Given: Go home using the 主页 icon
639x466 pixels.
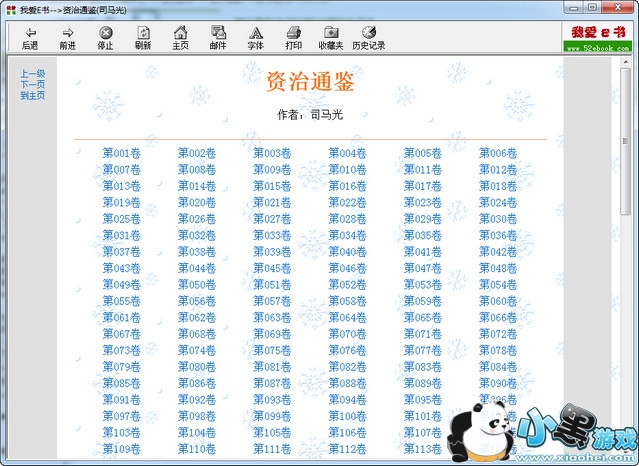Looking at the screenshot, I should (181, 32).
